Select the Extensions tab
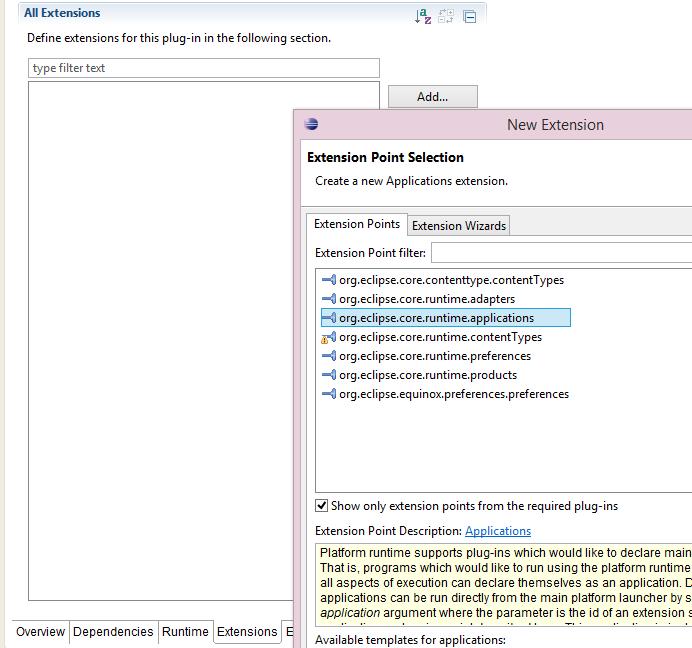692x648 pixels. pyautogui.click(x=247, y=632)
